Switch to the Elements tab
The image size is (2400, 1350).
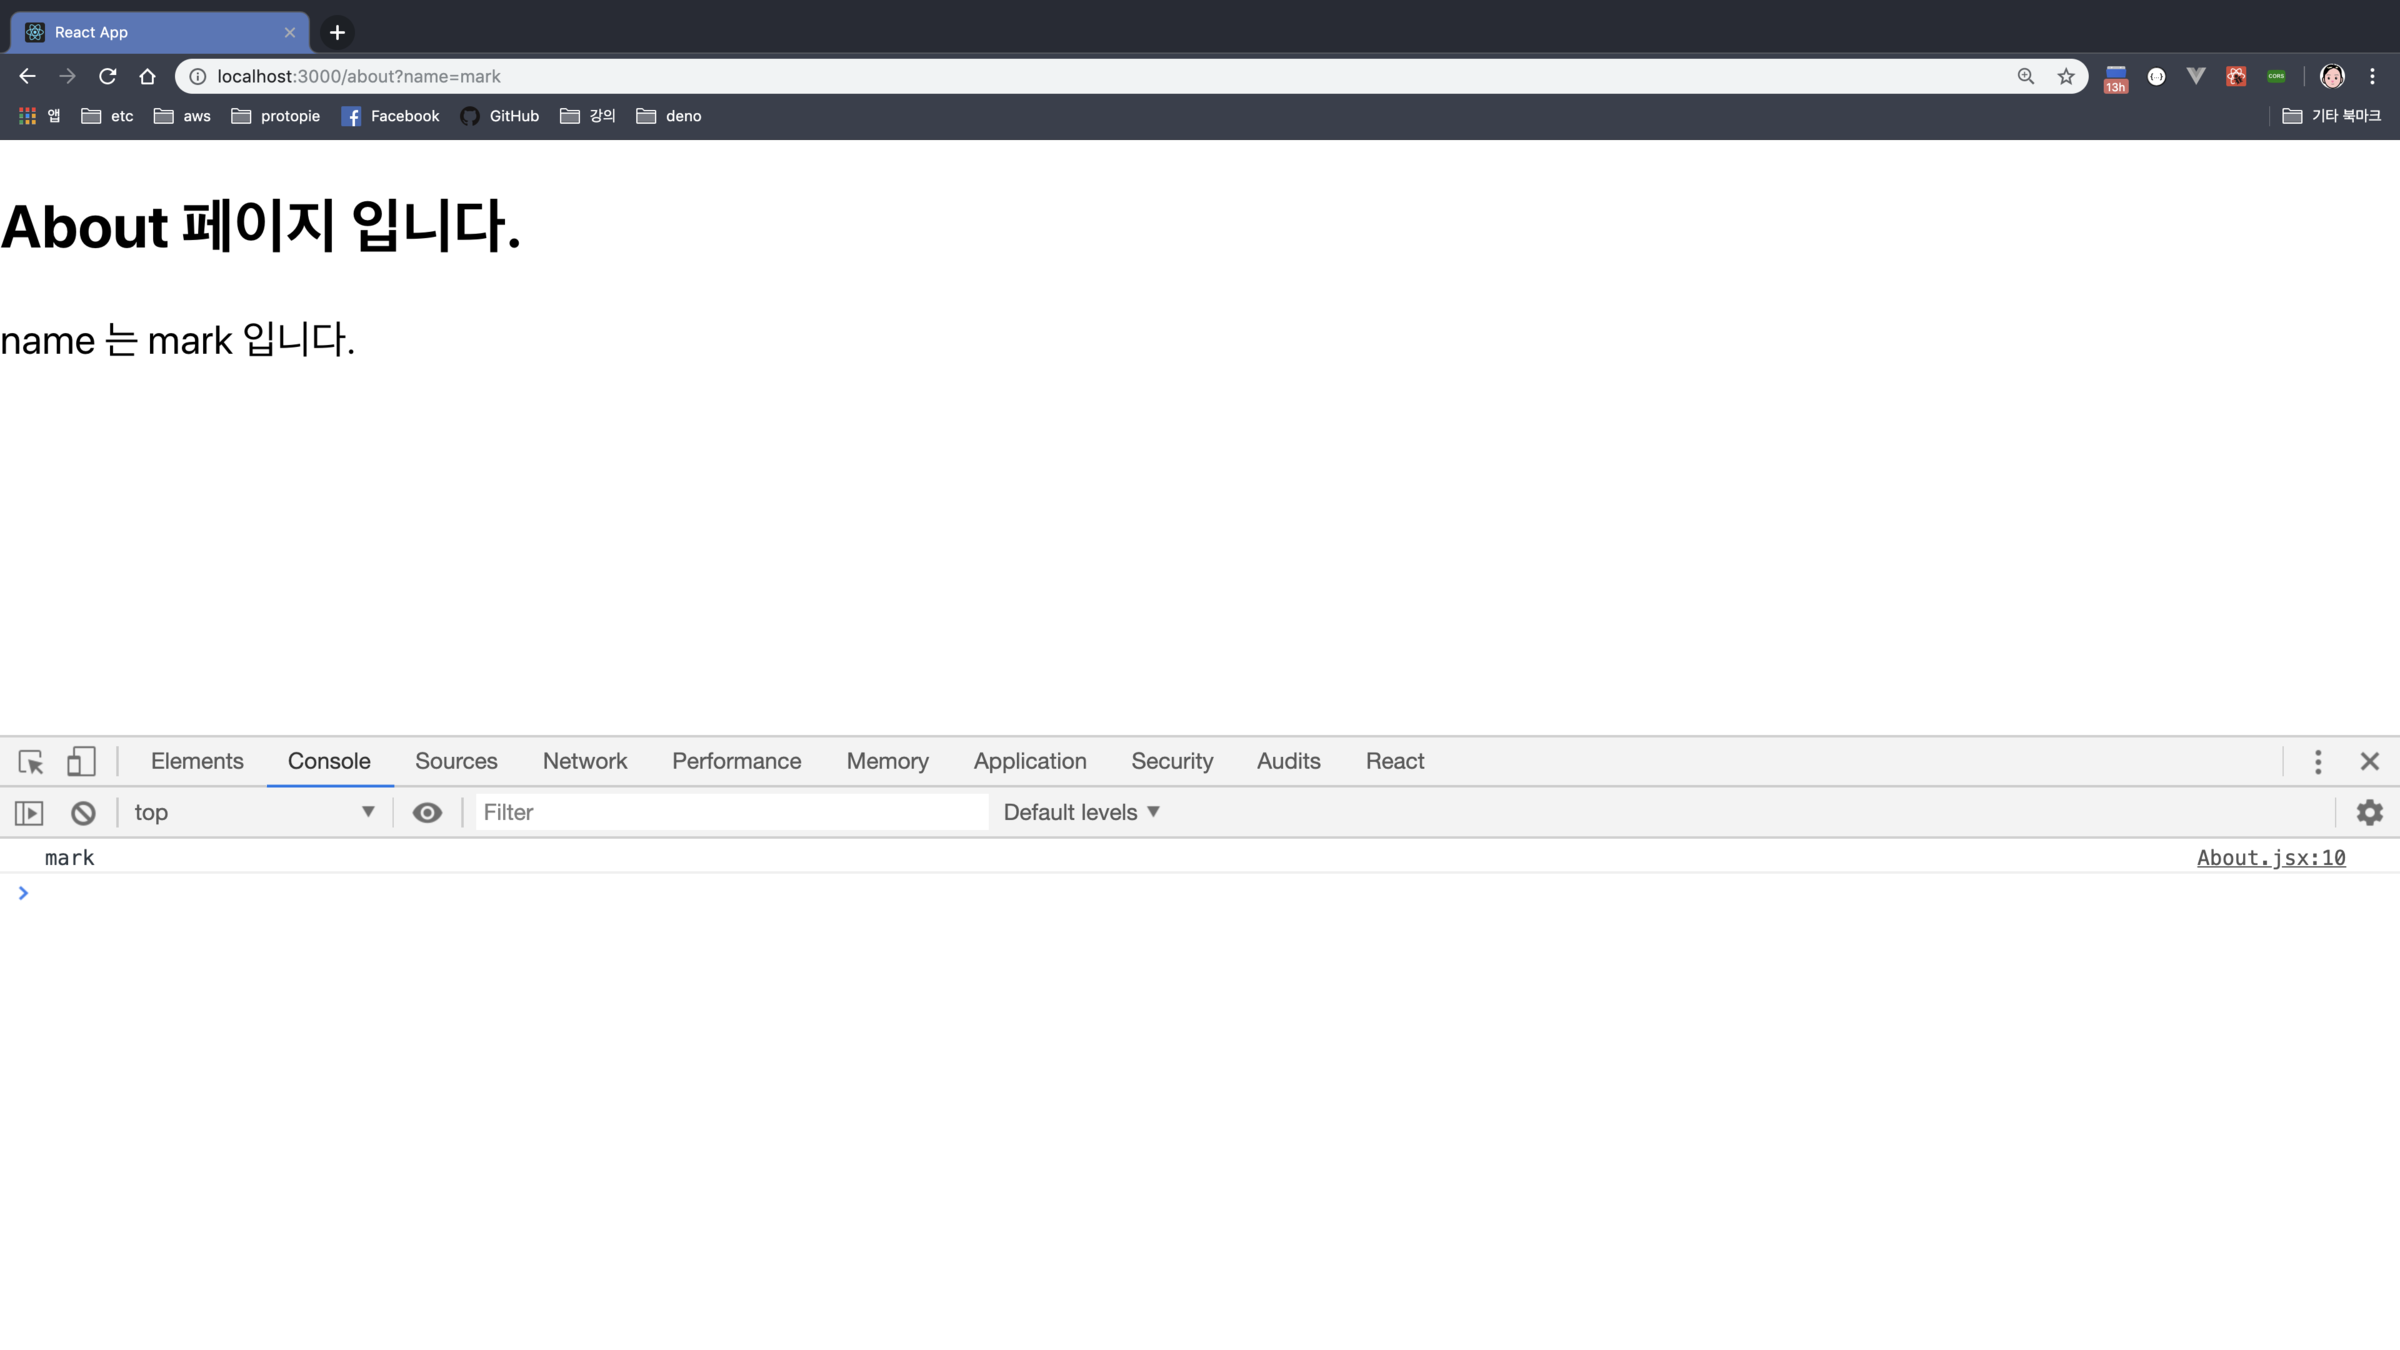pos(197,762)
